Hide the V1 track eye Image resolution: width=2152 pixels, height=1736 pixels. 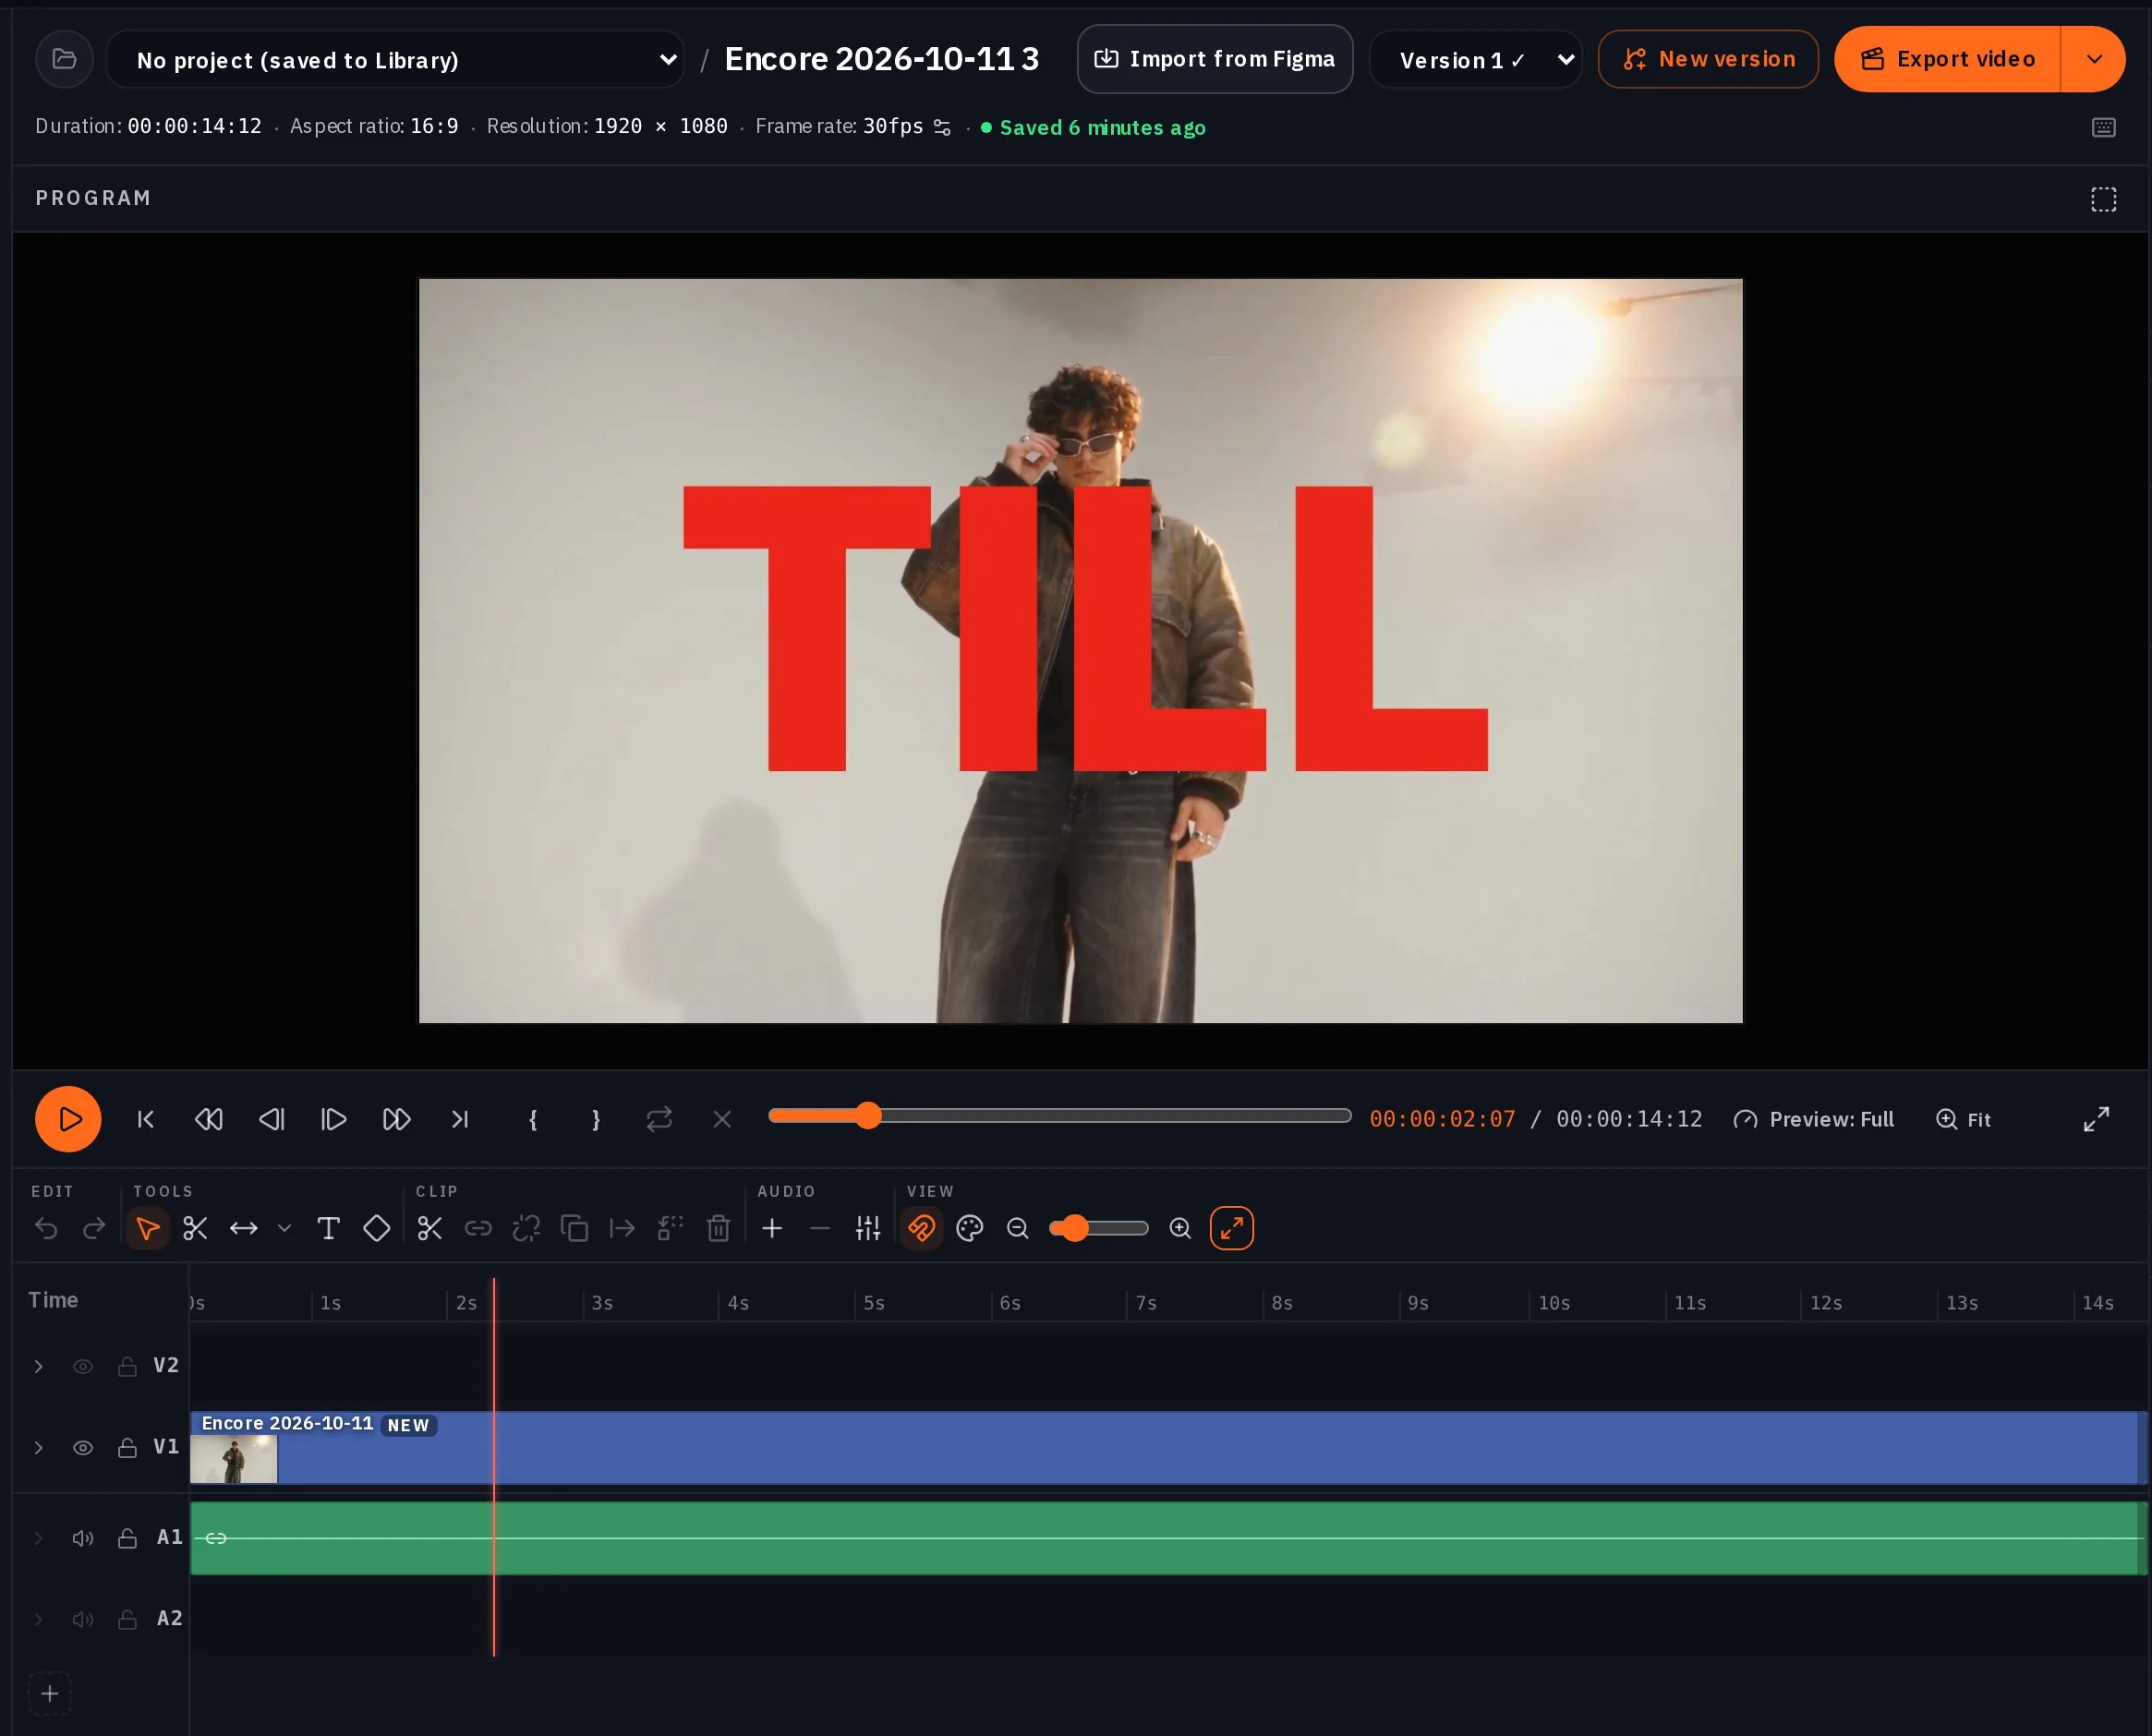(x=83, y=1448)
